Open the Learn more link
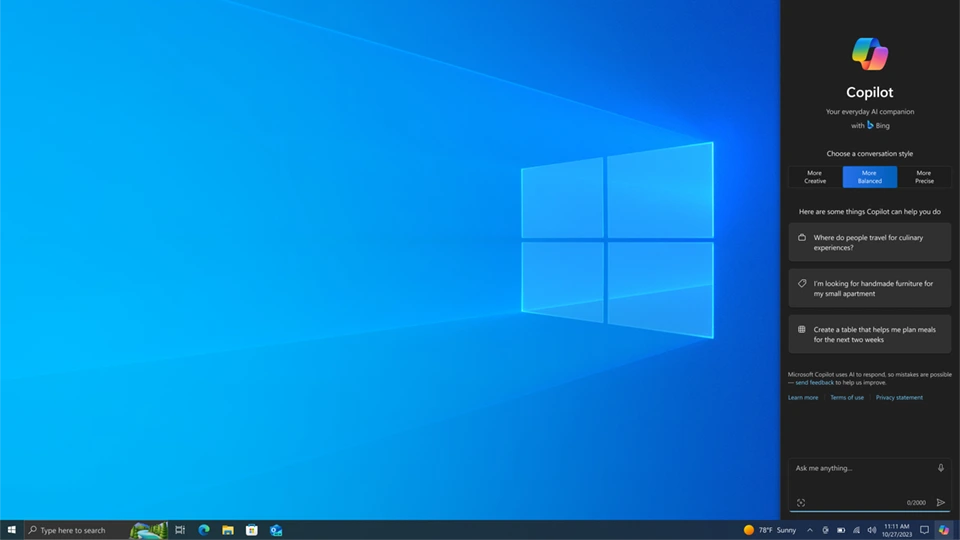960x540 pixels. (x=803, y=397)
